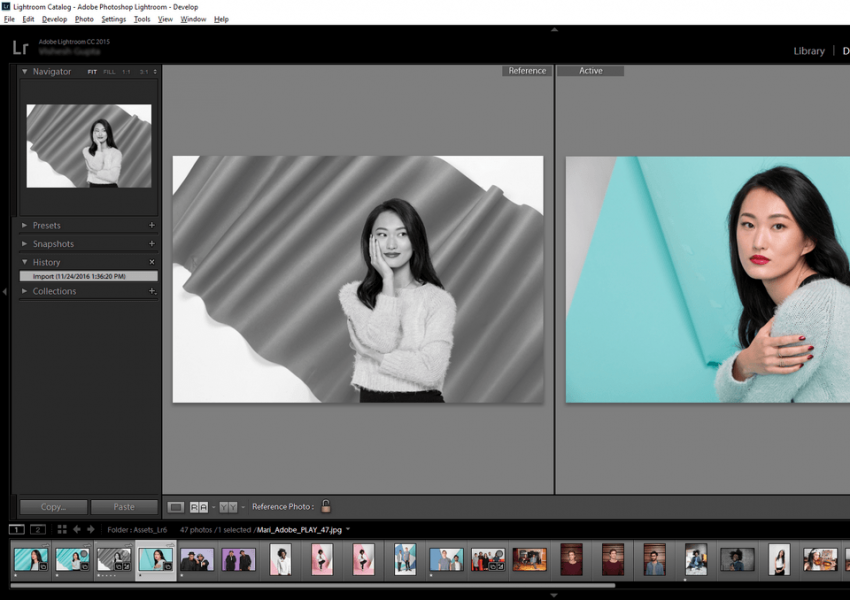Collapse the Navigator panel

pyautogui.click(x=25, y=72)
